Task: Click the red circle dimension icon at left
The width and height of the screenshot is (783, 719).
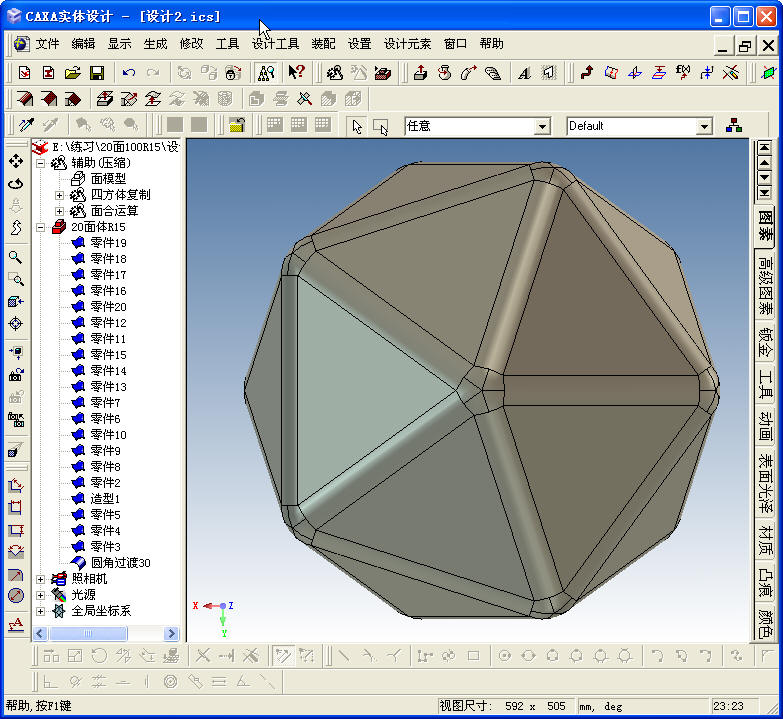Action: click(15, 596)
